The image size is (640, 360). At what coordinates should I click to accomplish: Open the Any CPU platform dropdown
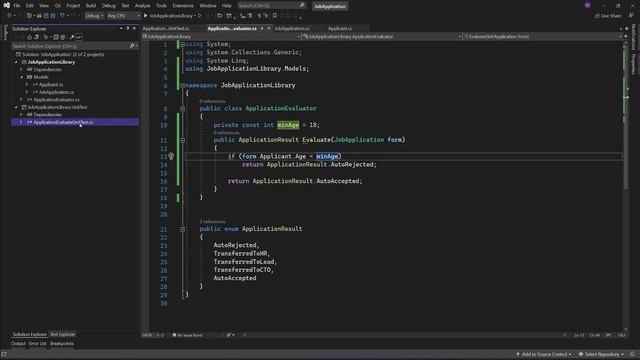[x=123, y=16]
